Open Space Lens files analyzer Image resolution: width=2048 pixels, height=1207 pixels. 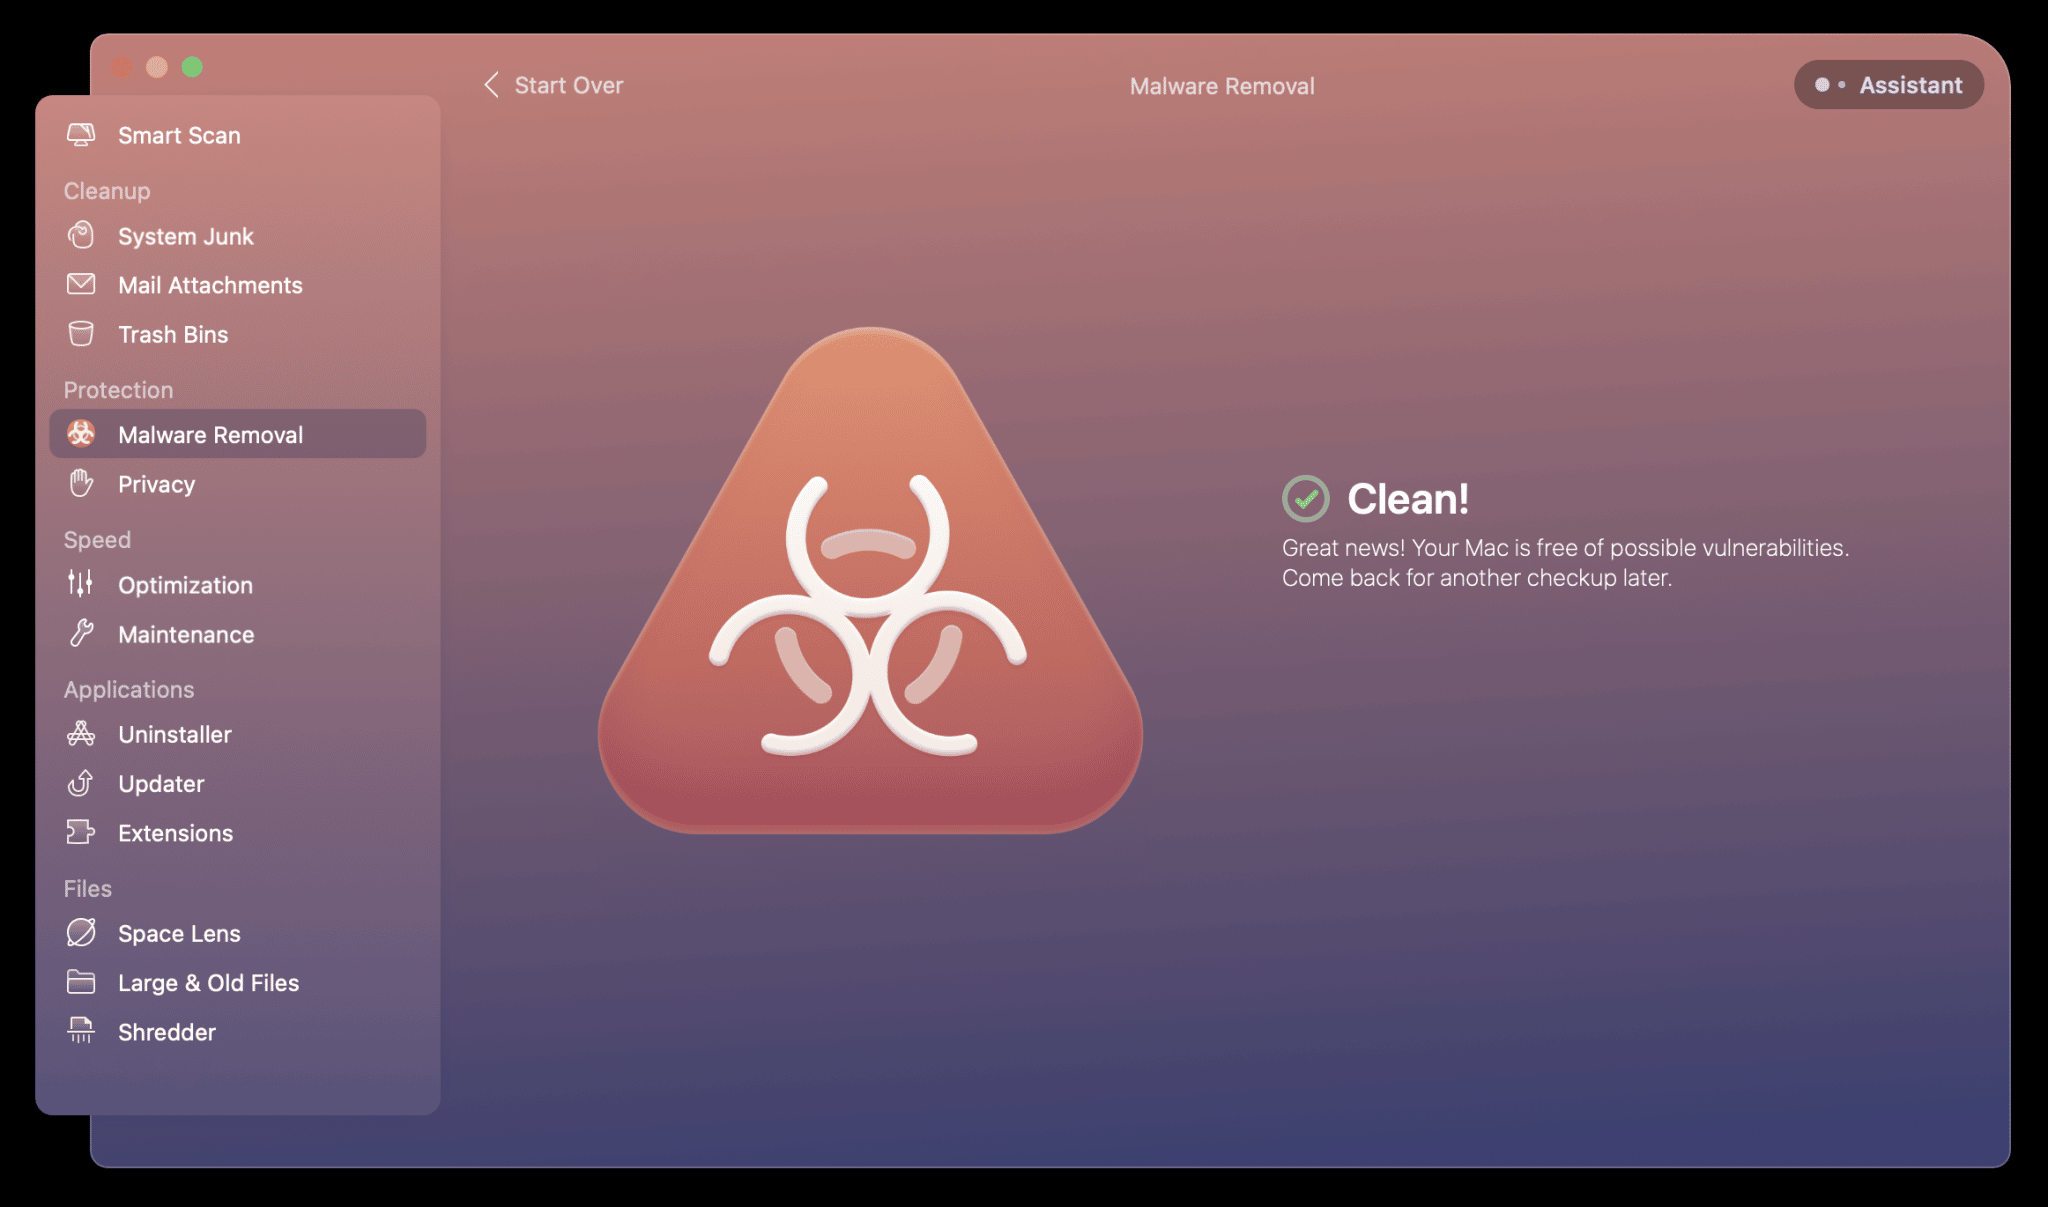click(x=178, y=933)
